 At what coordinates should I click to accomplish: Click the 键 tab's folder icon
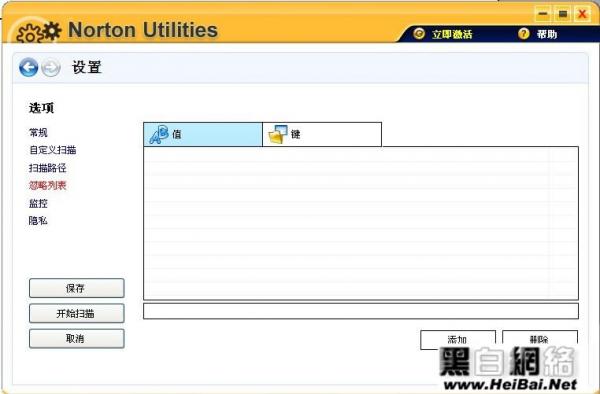click(278, 135)
